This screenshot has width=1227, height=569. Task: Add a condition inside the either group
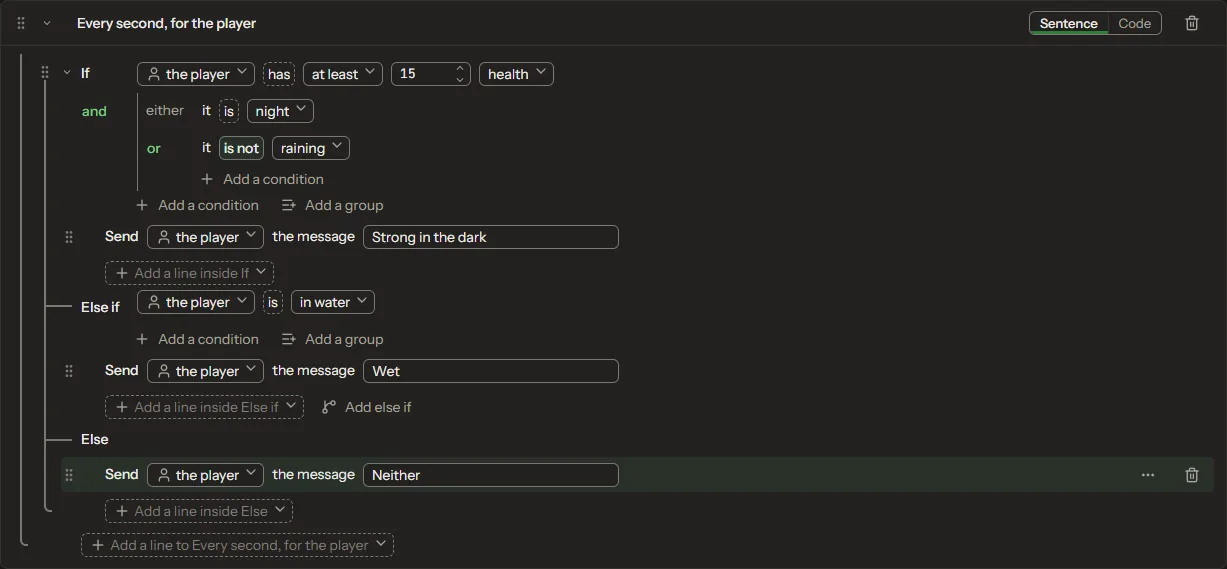click(x=263, y=179)
